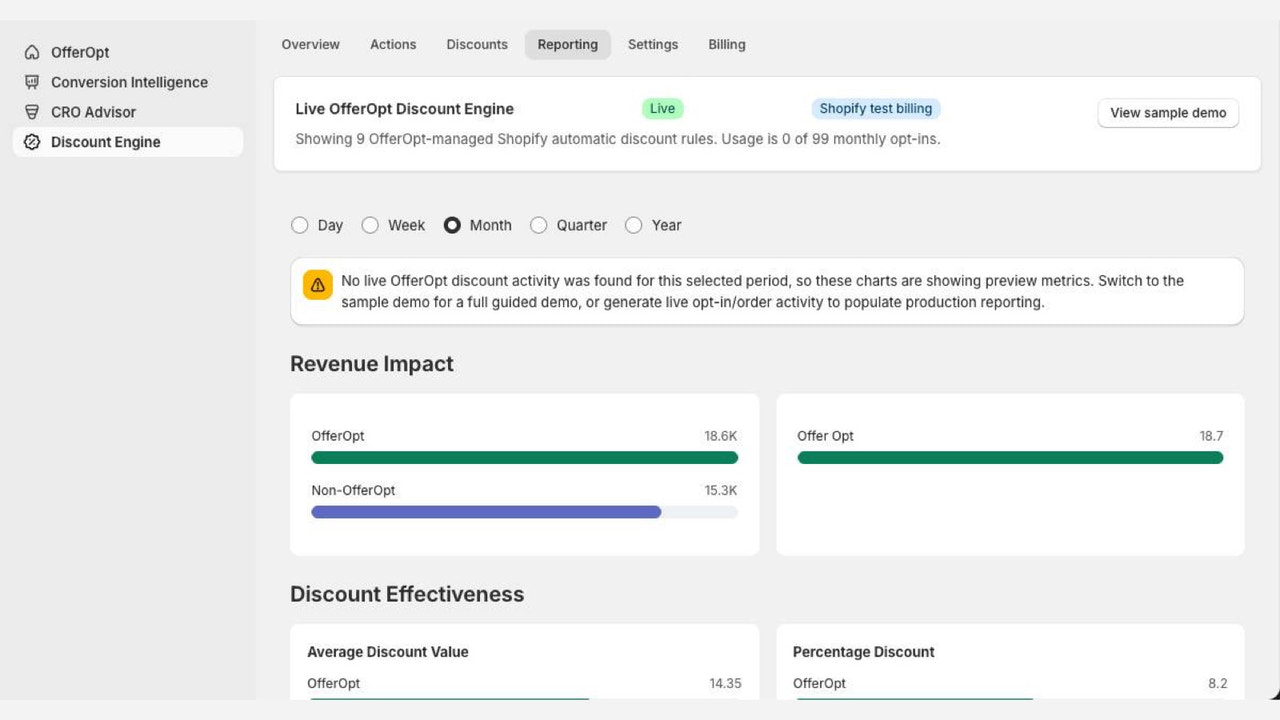
Task: Open OfferOpt in the sidebar
Action: point(128,52)
